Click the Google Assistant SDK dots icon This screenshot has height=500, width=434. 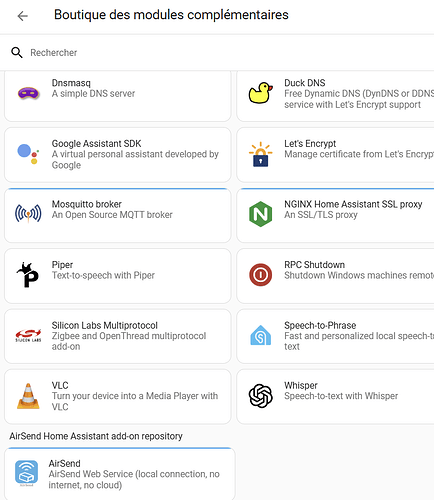coord(28,154)
